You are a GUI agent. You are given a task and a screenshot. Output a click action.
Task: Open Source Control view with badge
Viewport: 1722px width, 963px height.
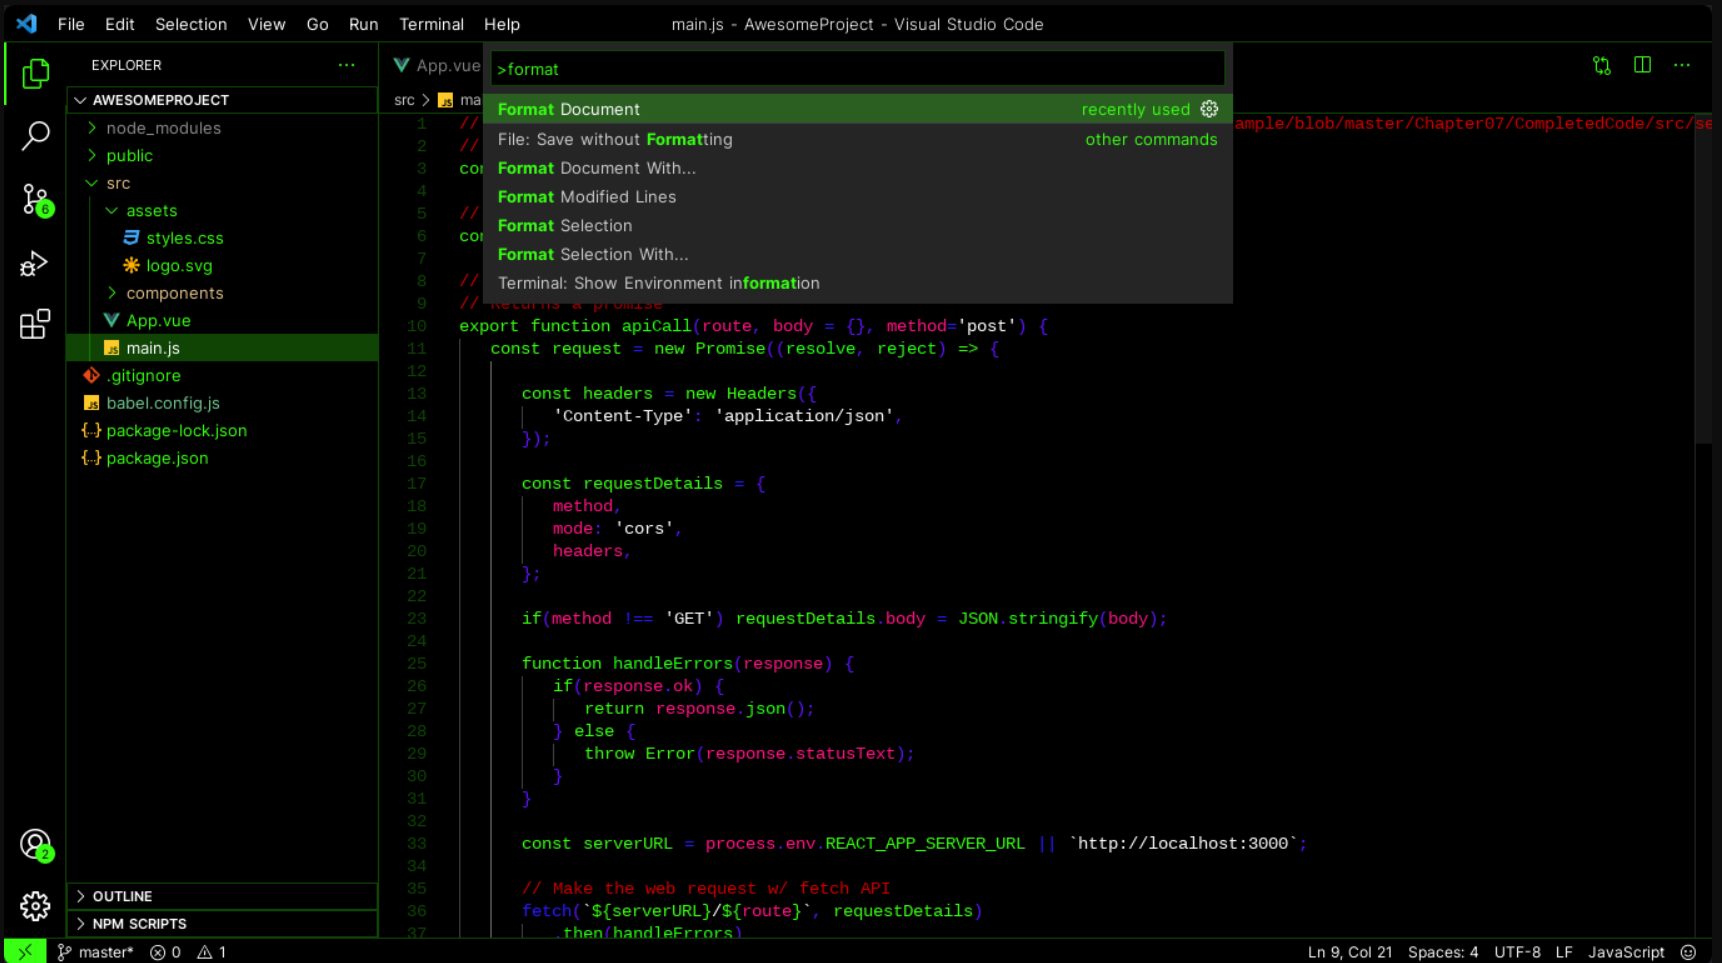click(x=35, y=200)
